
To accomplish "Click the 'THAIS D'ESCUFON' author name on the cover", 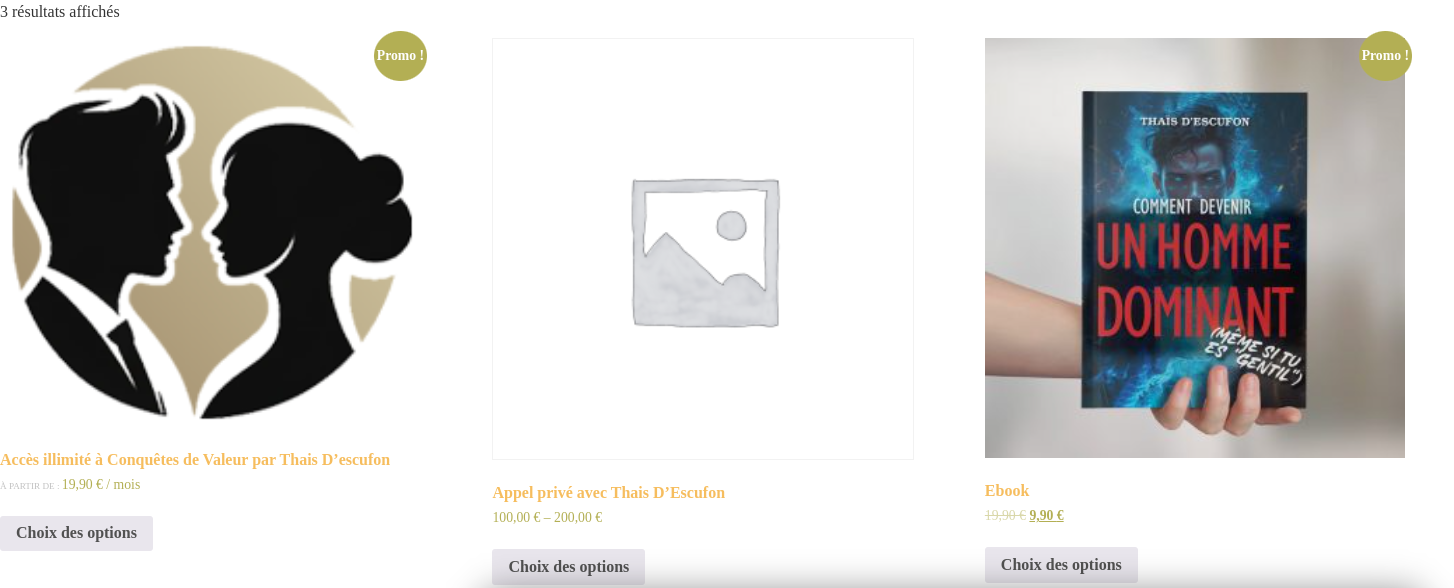I will pyautogui.click(x=1195, y=122).
